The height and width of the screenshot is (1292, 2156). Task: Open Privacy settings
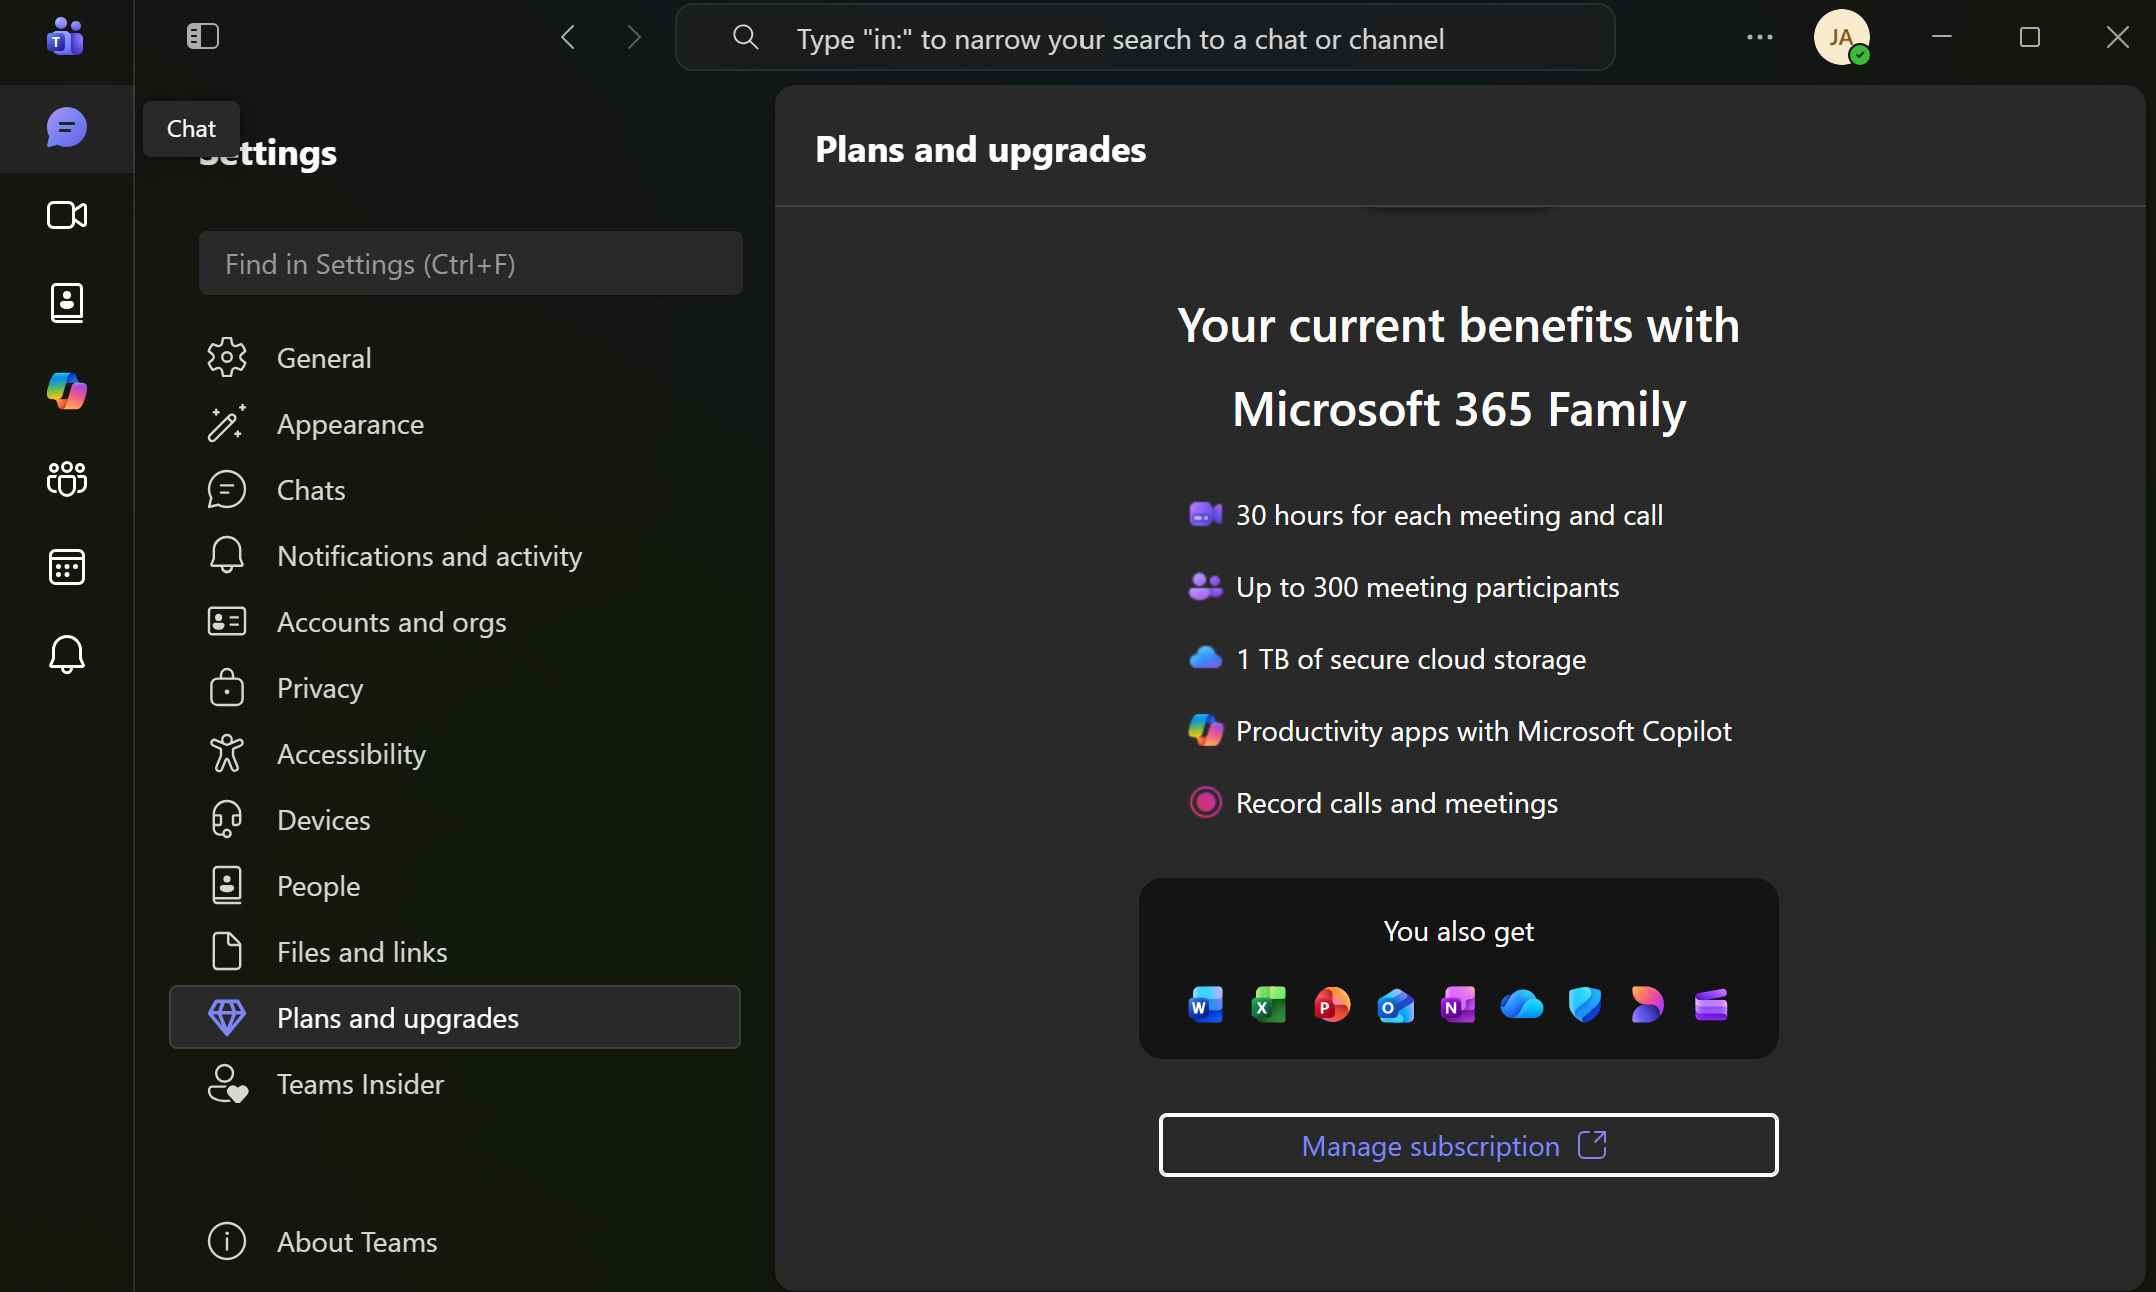[x=455, y=688]
